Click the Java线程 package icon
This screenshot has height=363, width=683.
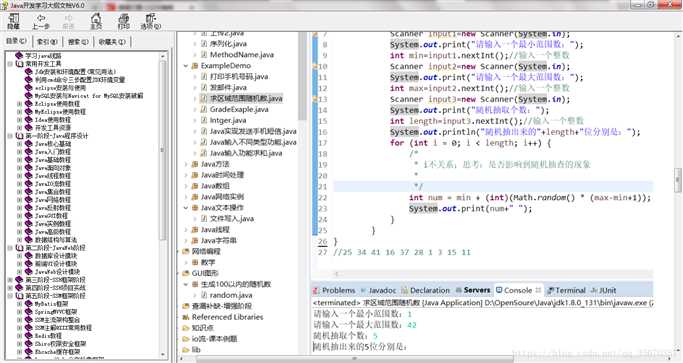coord(195,230)
